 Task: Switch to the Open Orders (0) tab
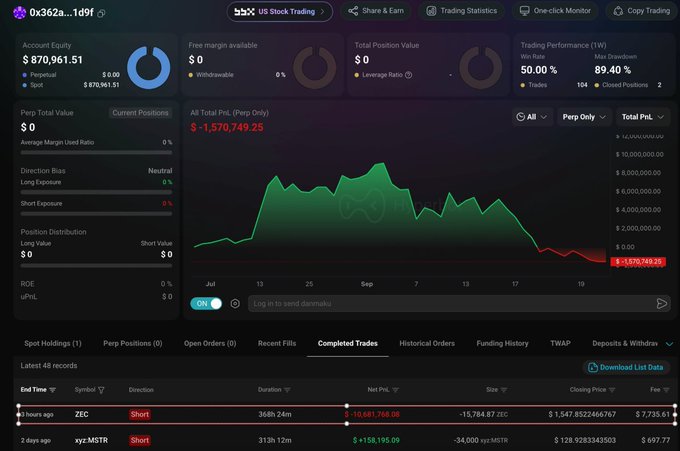point(210,343)
